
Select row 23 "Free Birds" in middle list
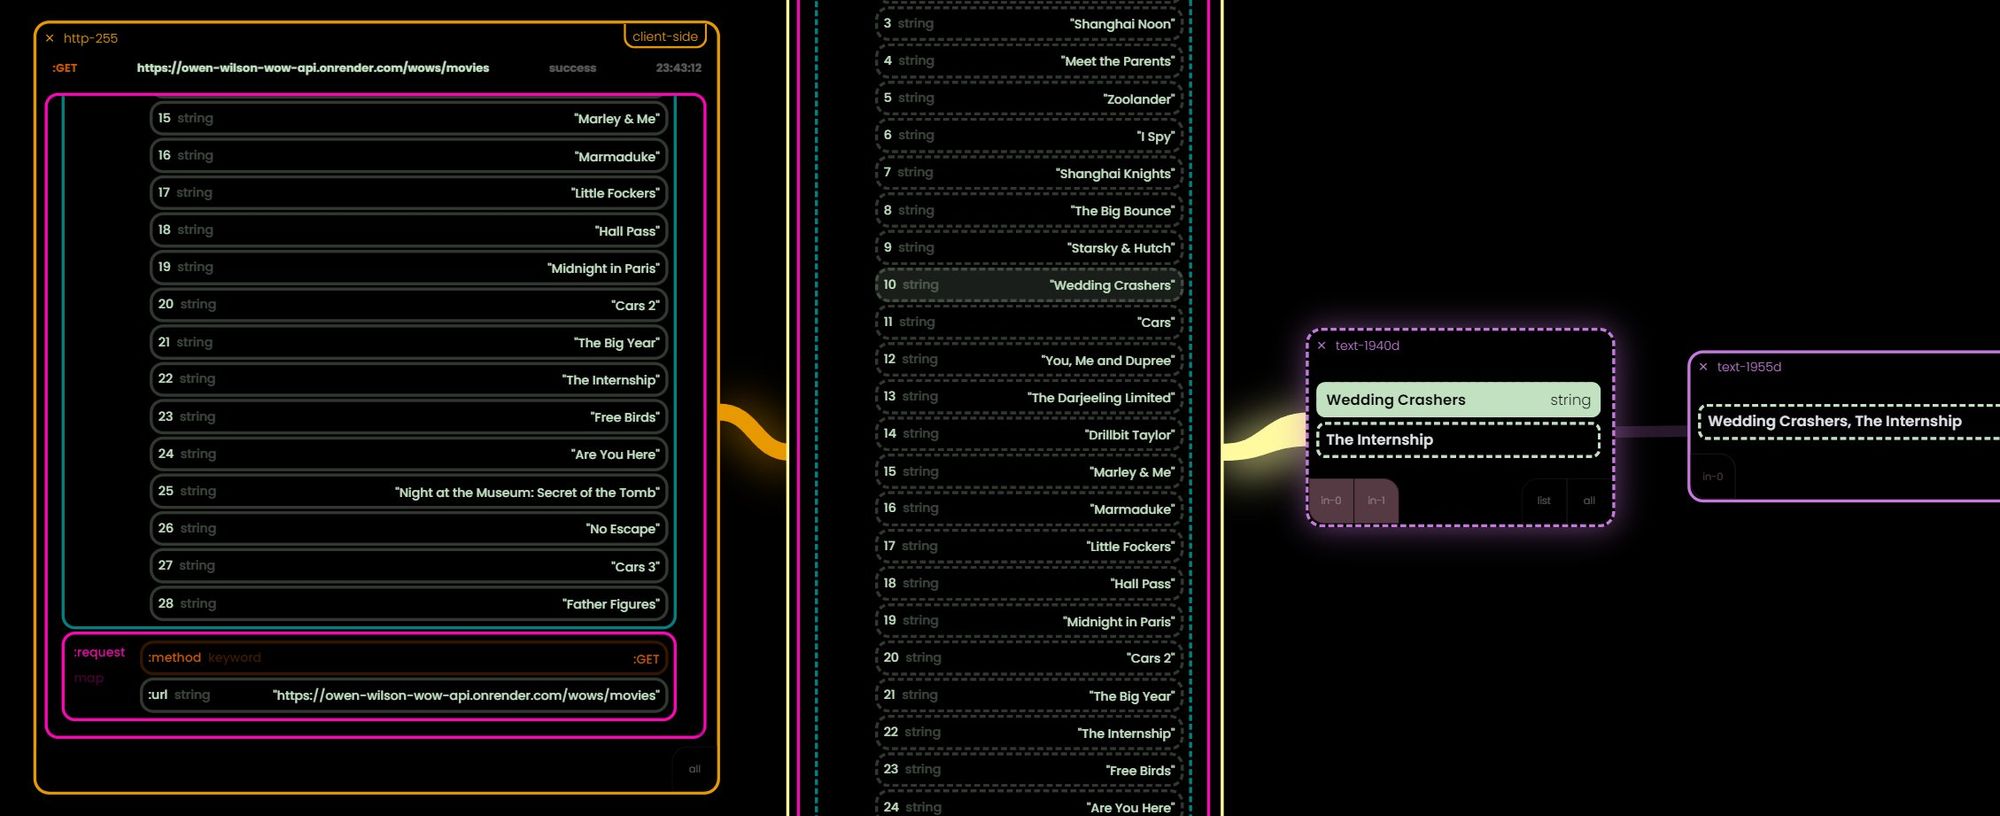[1029, 770]
